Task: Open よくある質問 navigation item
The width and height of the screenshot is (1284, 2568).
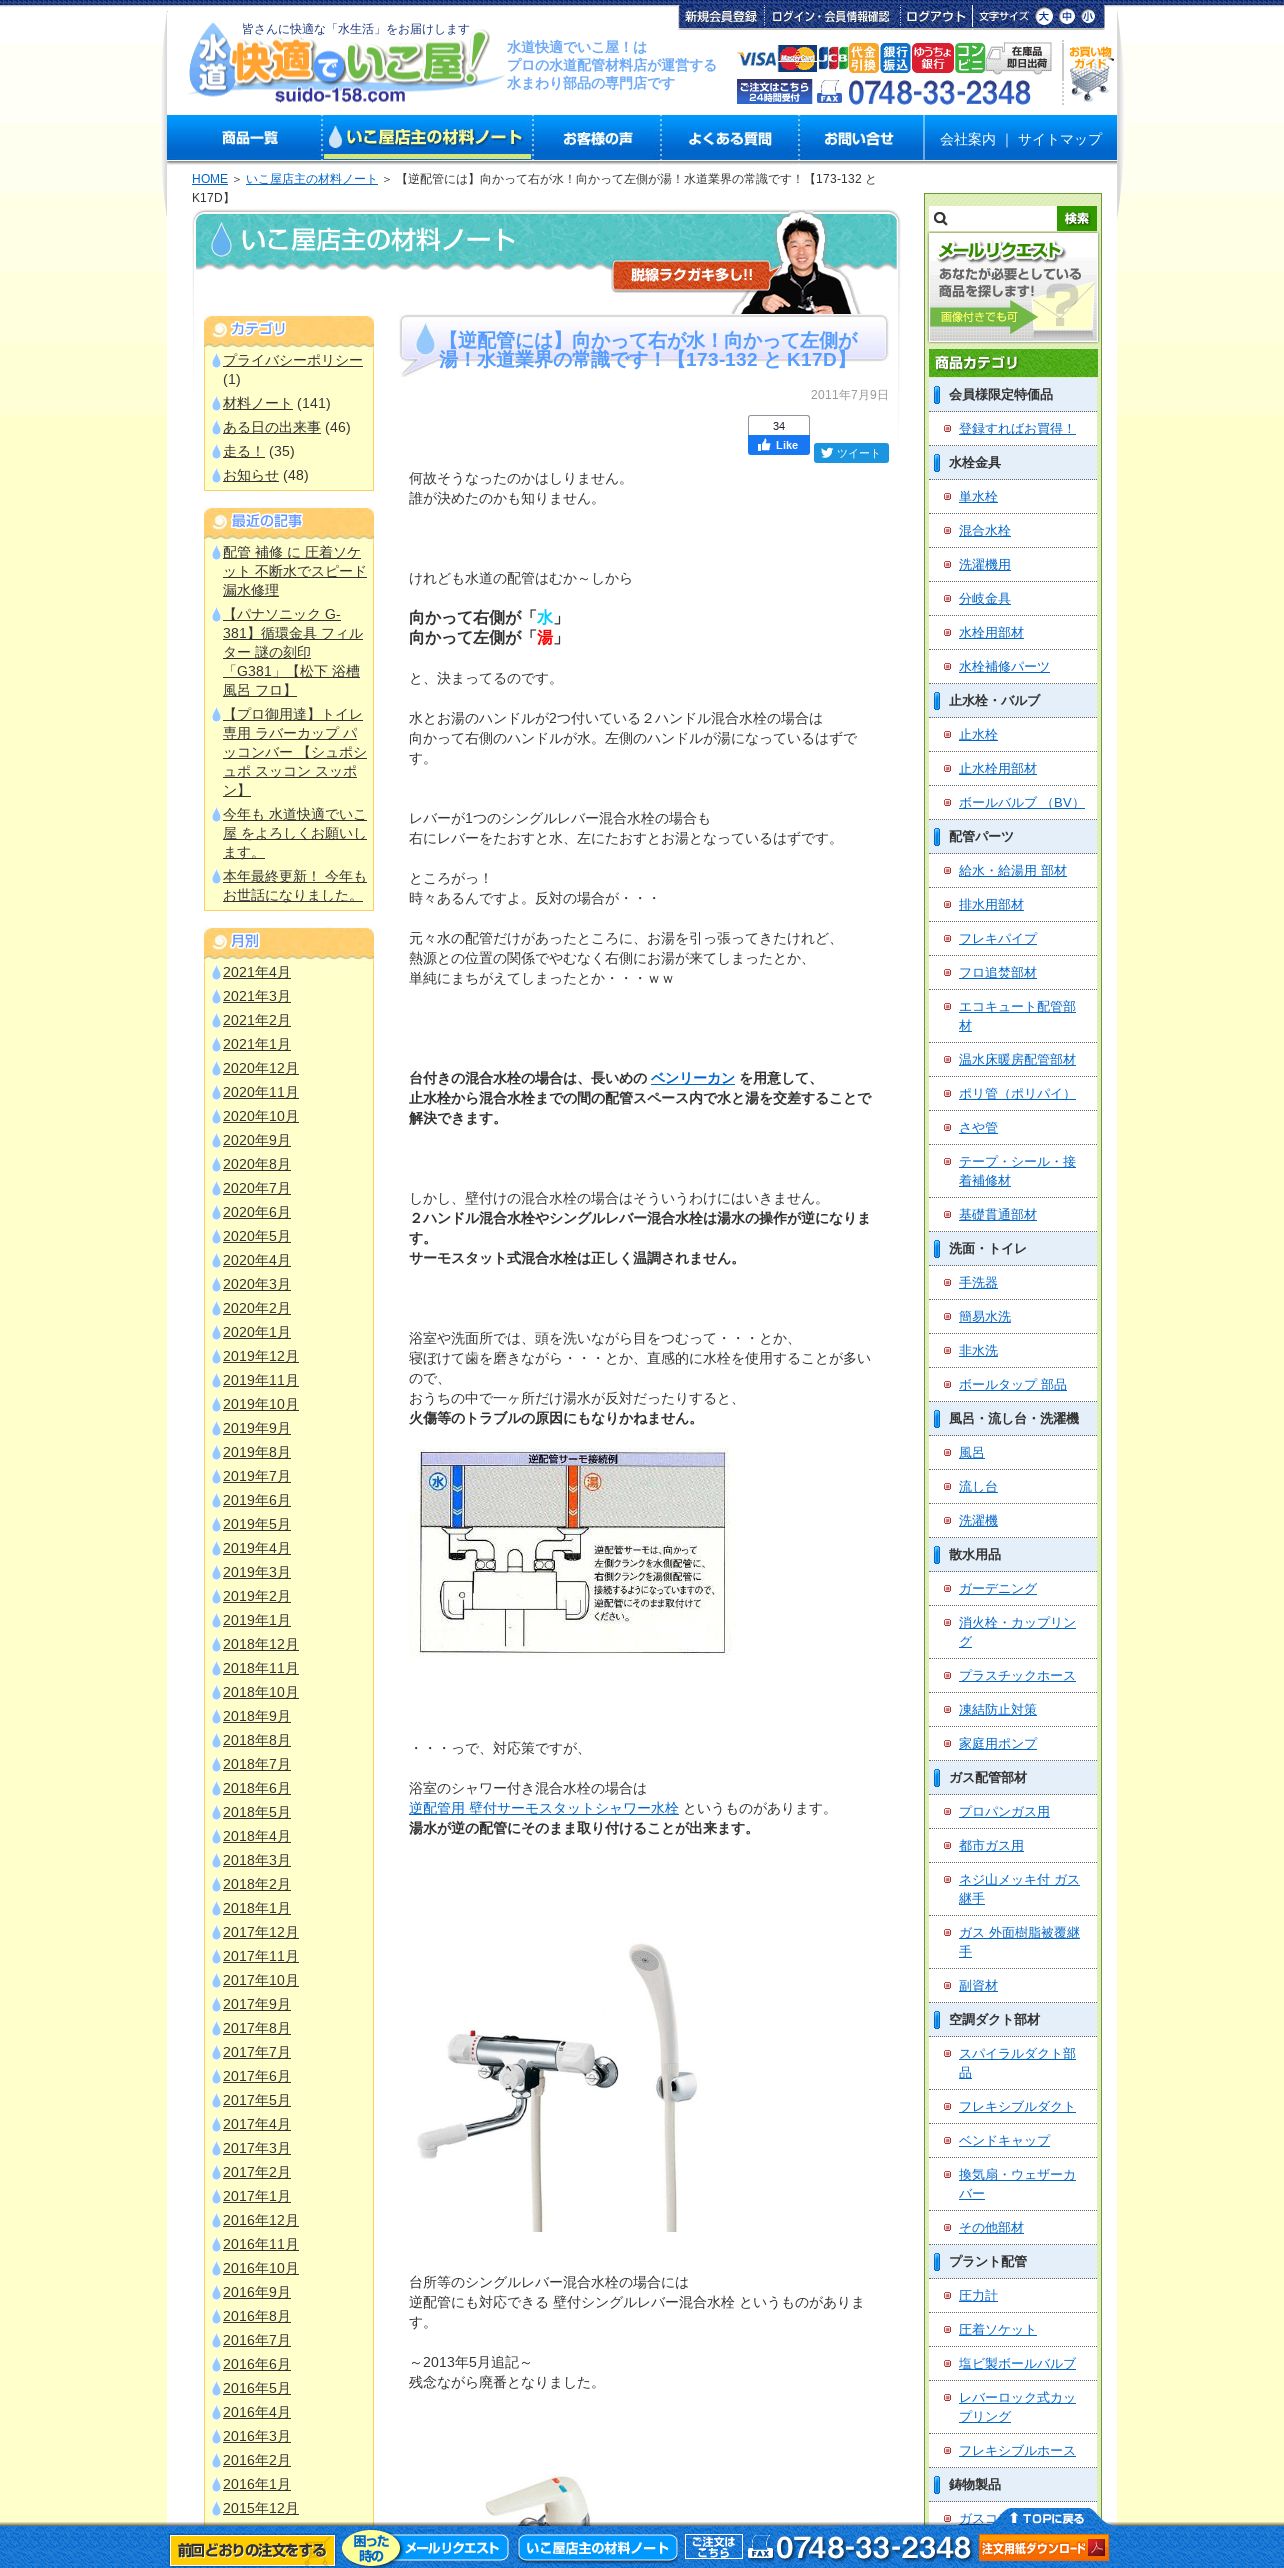Action: click(730, 138)
